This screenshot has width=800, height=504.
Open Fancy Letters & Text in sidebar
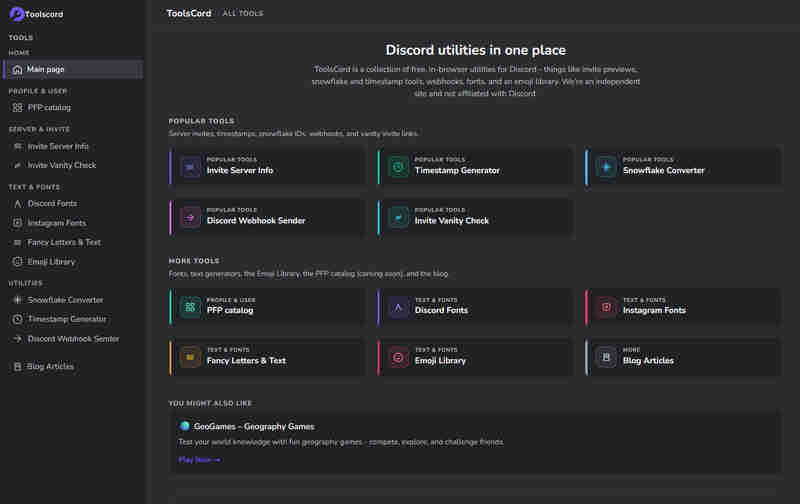tap(73, 242)
